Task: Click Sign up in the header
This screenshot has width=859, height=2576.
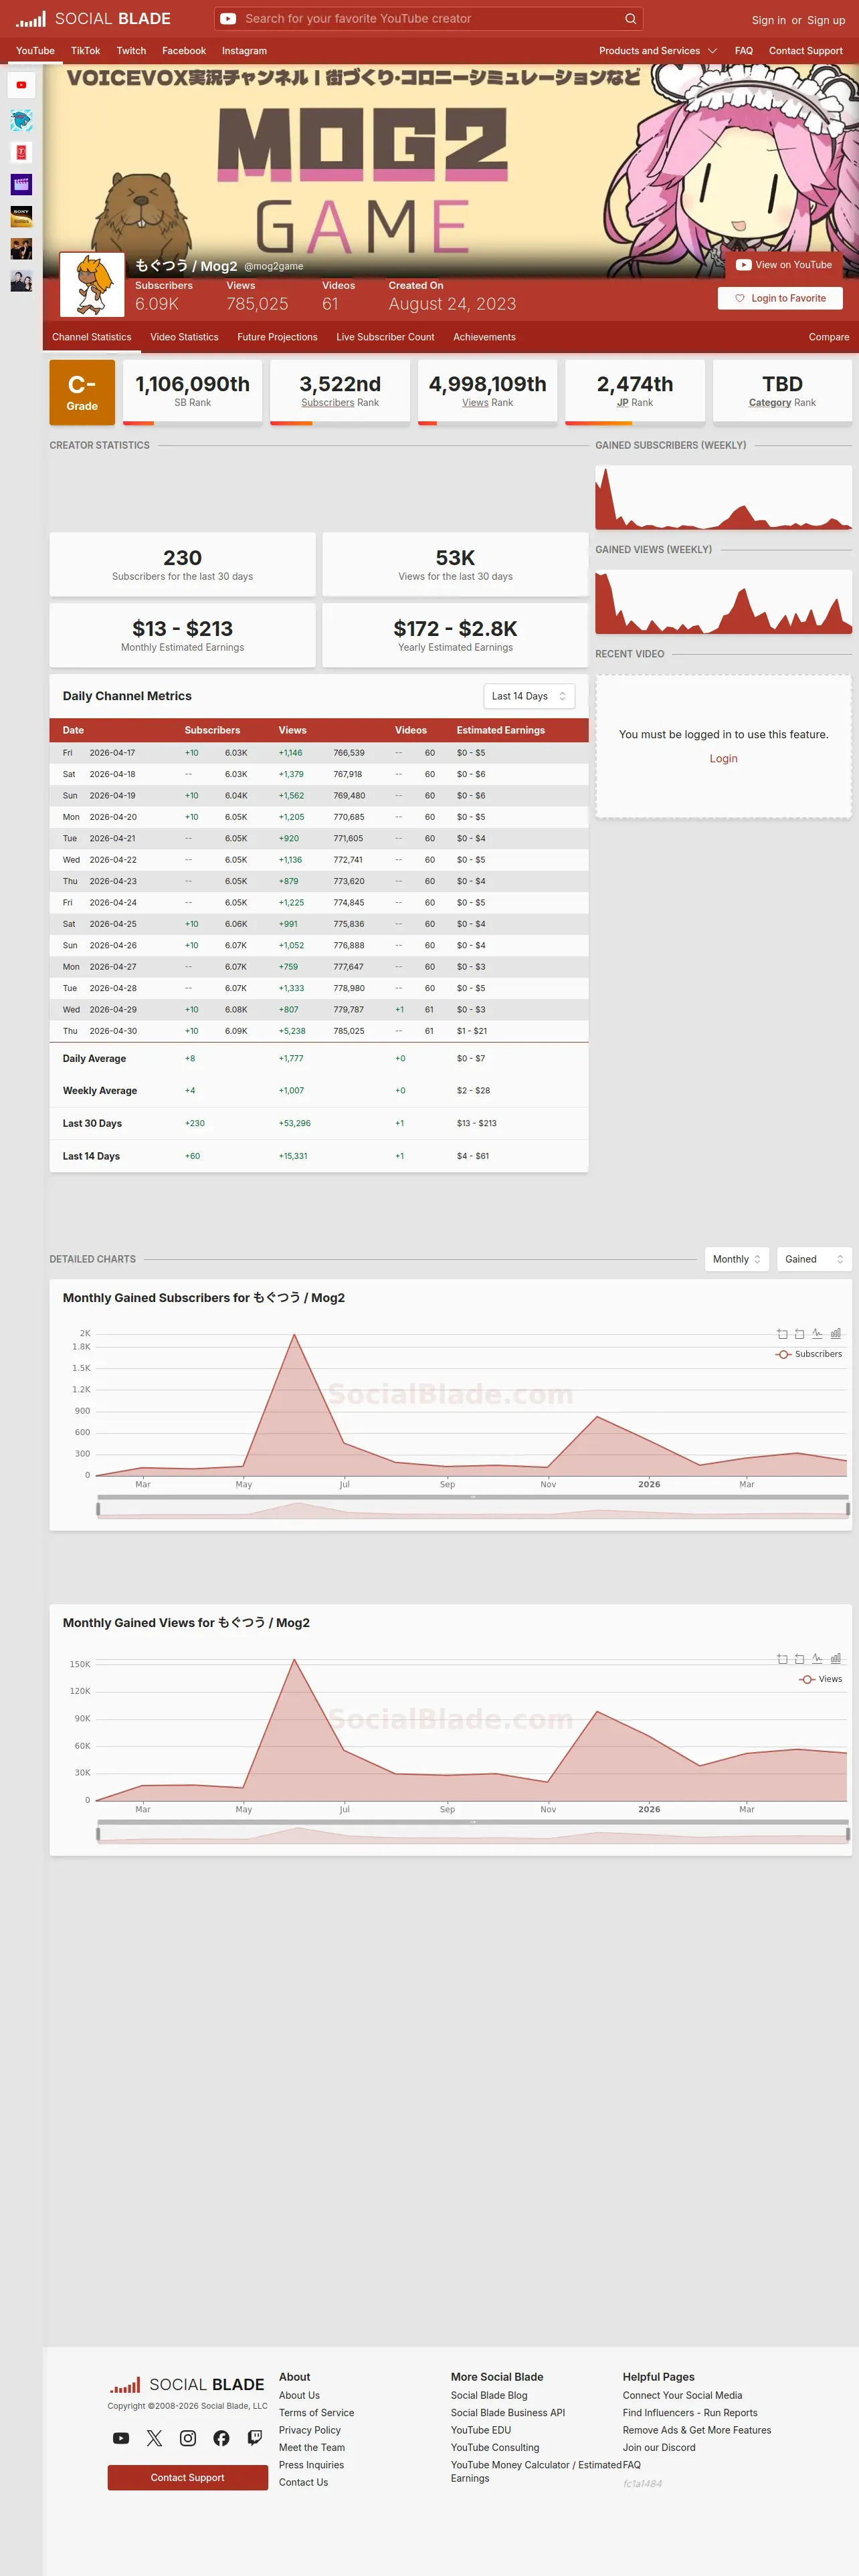Action: (x=826, y=20)
